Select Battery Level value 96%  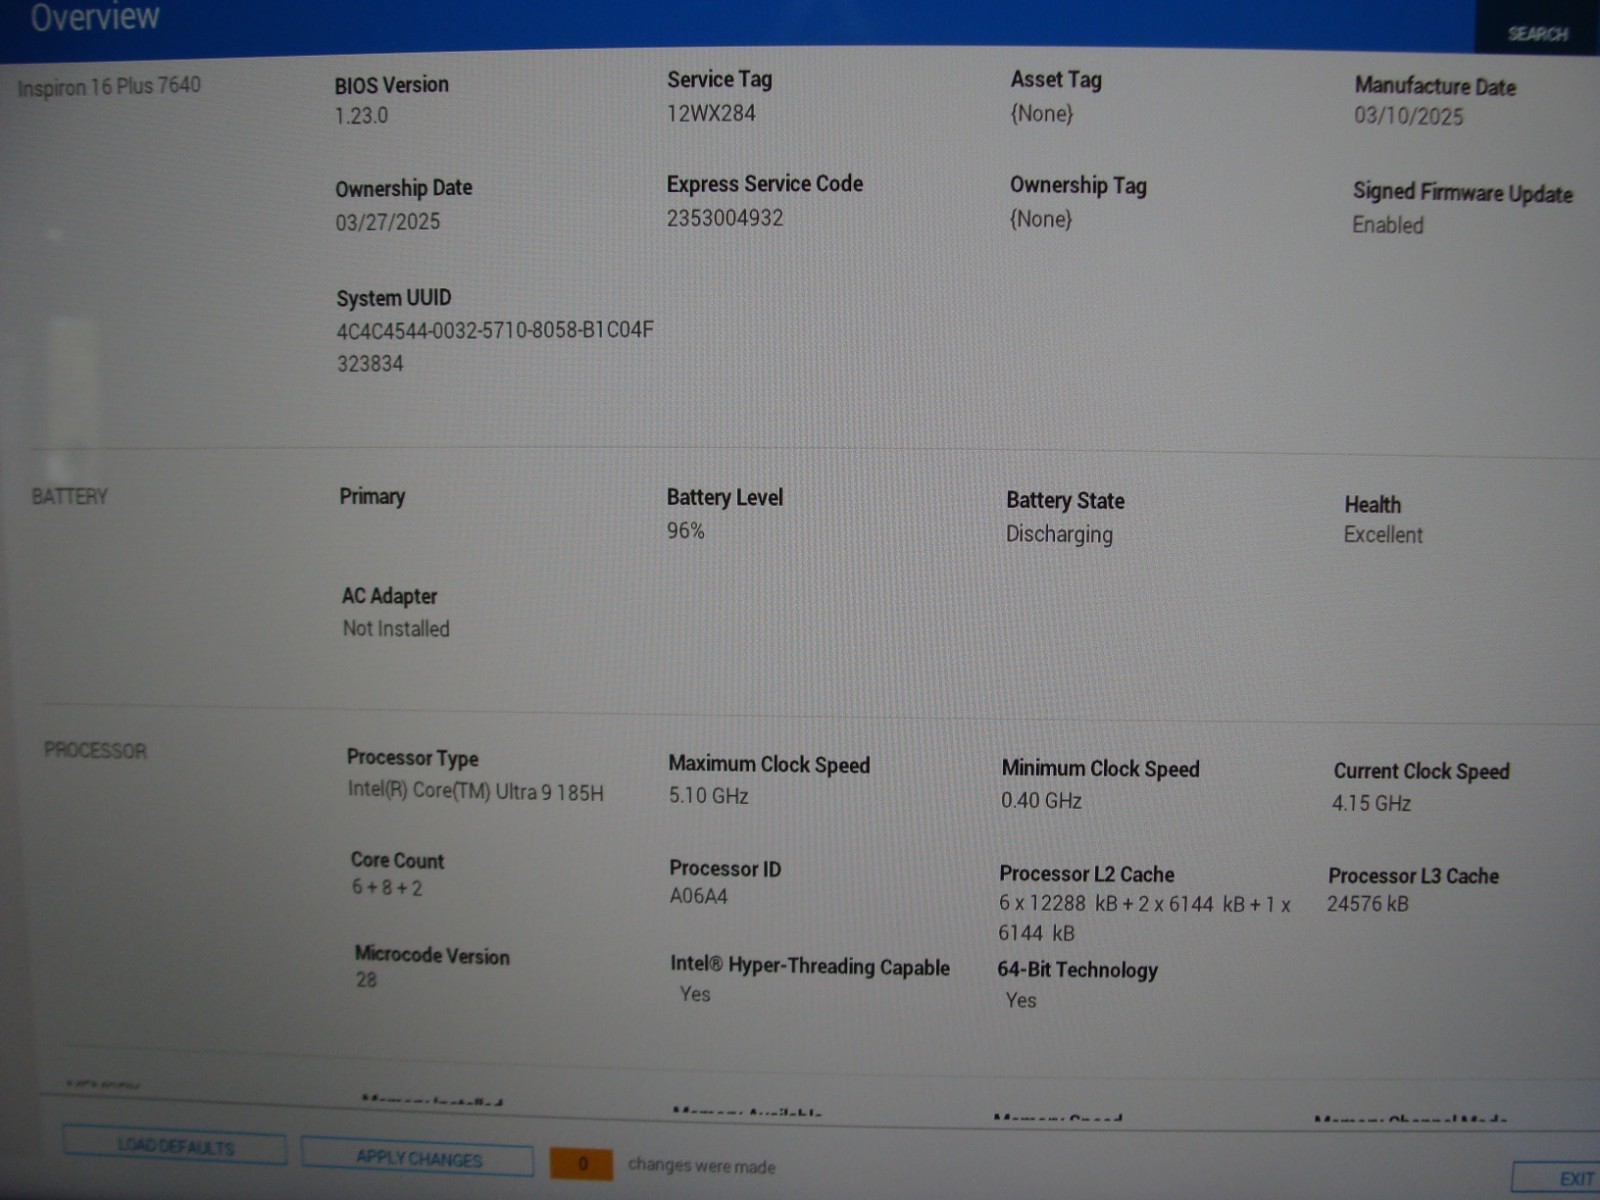tap(686, 530)
